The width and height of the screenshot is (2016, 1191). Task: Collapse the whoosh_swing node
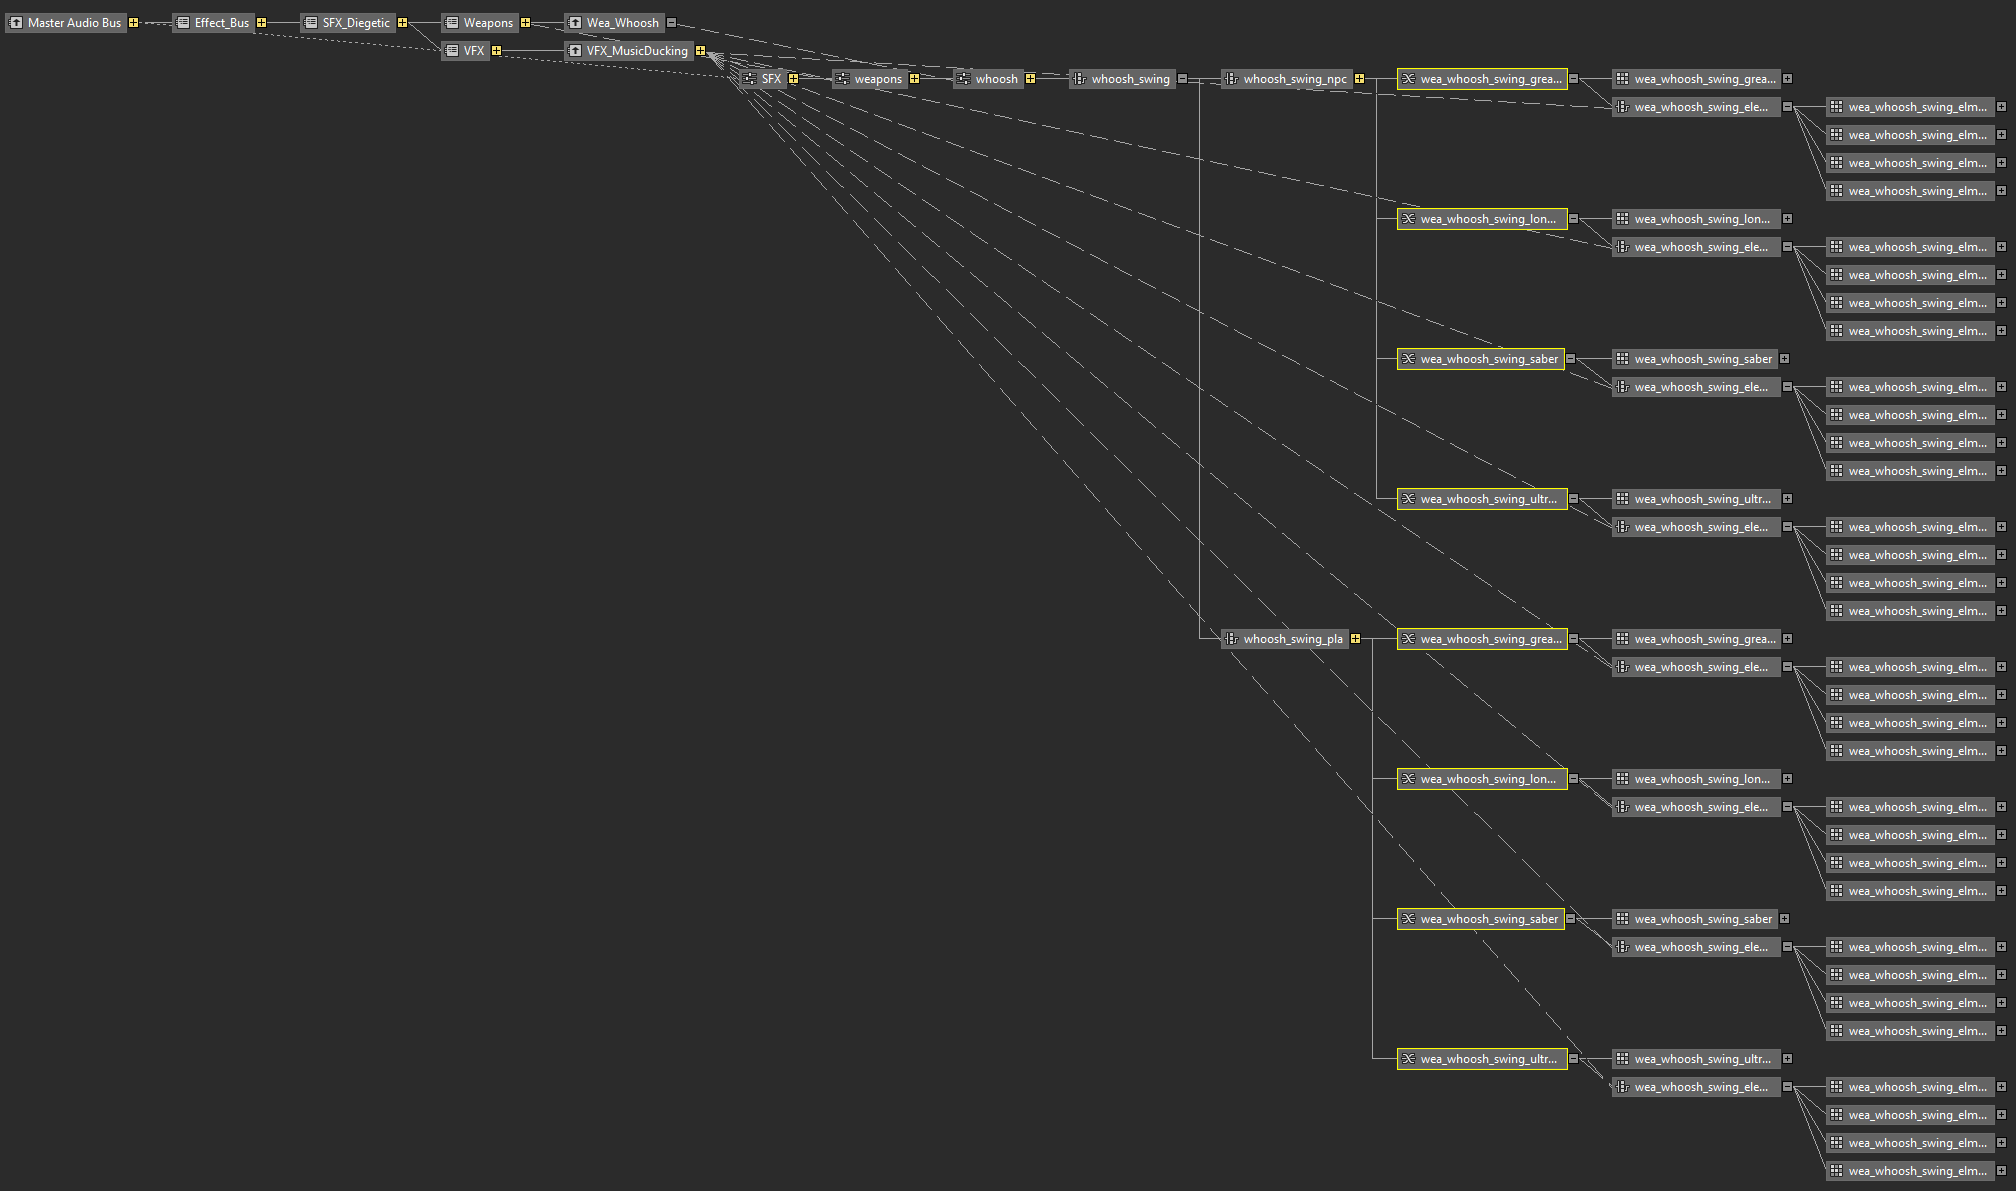[x=1182, y=79]
